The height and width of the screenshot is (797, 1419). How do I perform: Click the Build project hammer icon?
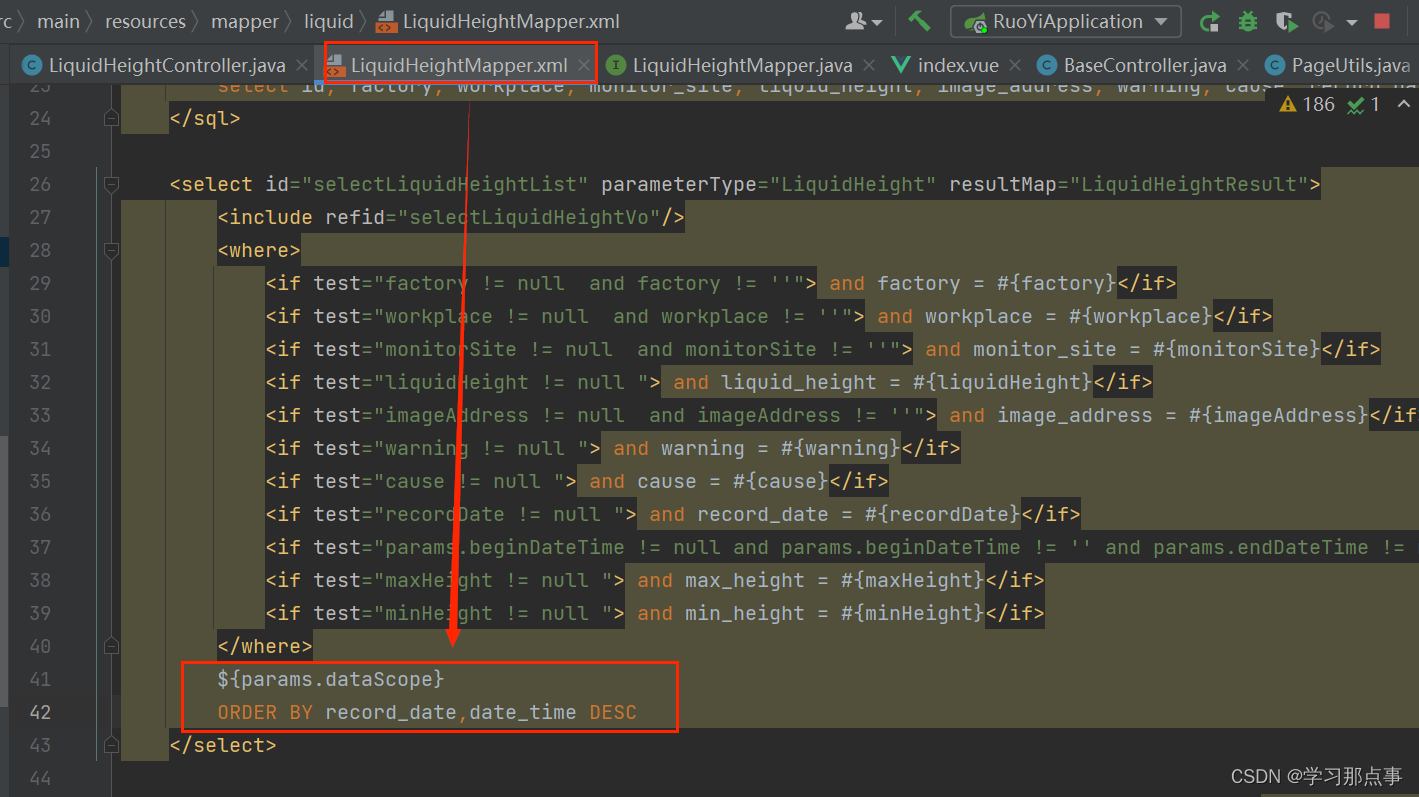point(919,20)
